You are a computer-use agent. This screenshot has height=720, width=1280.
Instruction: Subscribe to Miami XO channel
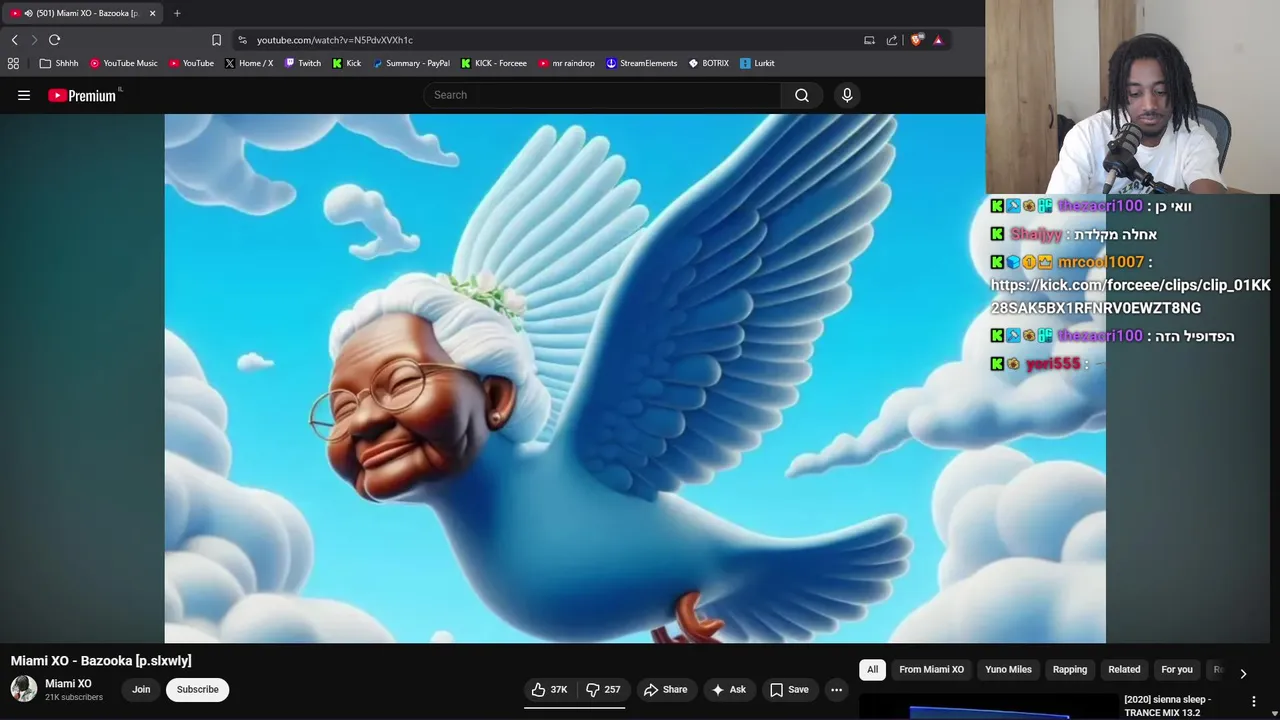[197, 689]
